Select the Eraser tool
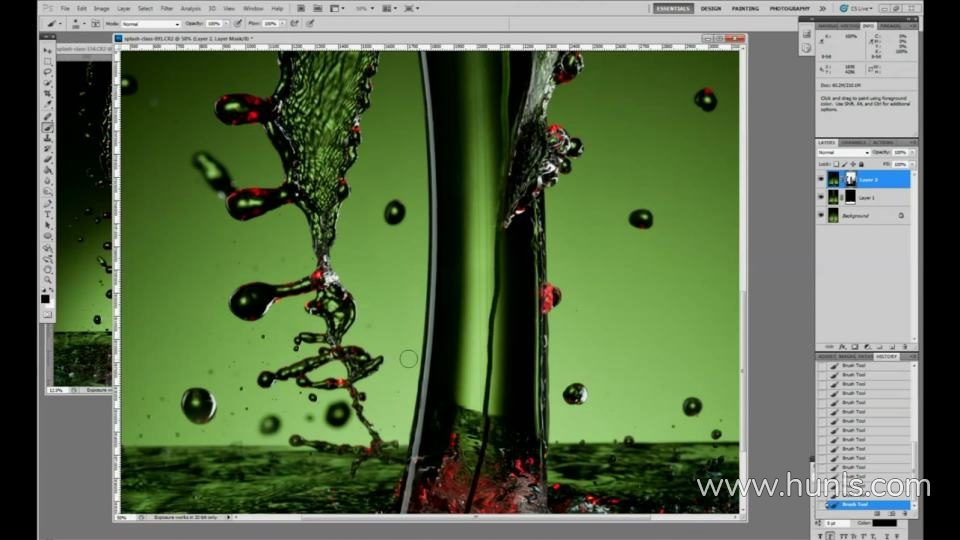The width and height of the screenshot is (960, 540). [48, 160]
